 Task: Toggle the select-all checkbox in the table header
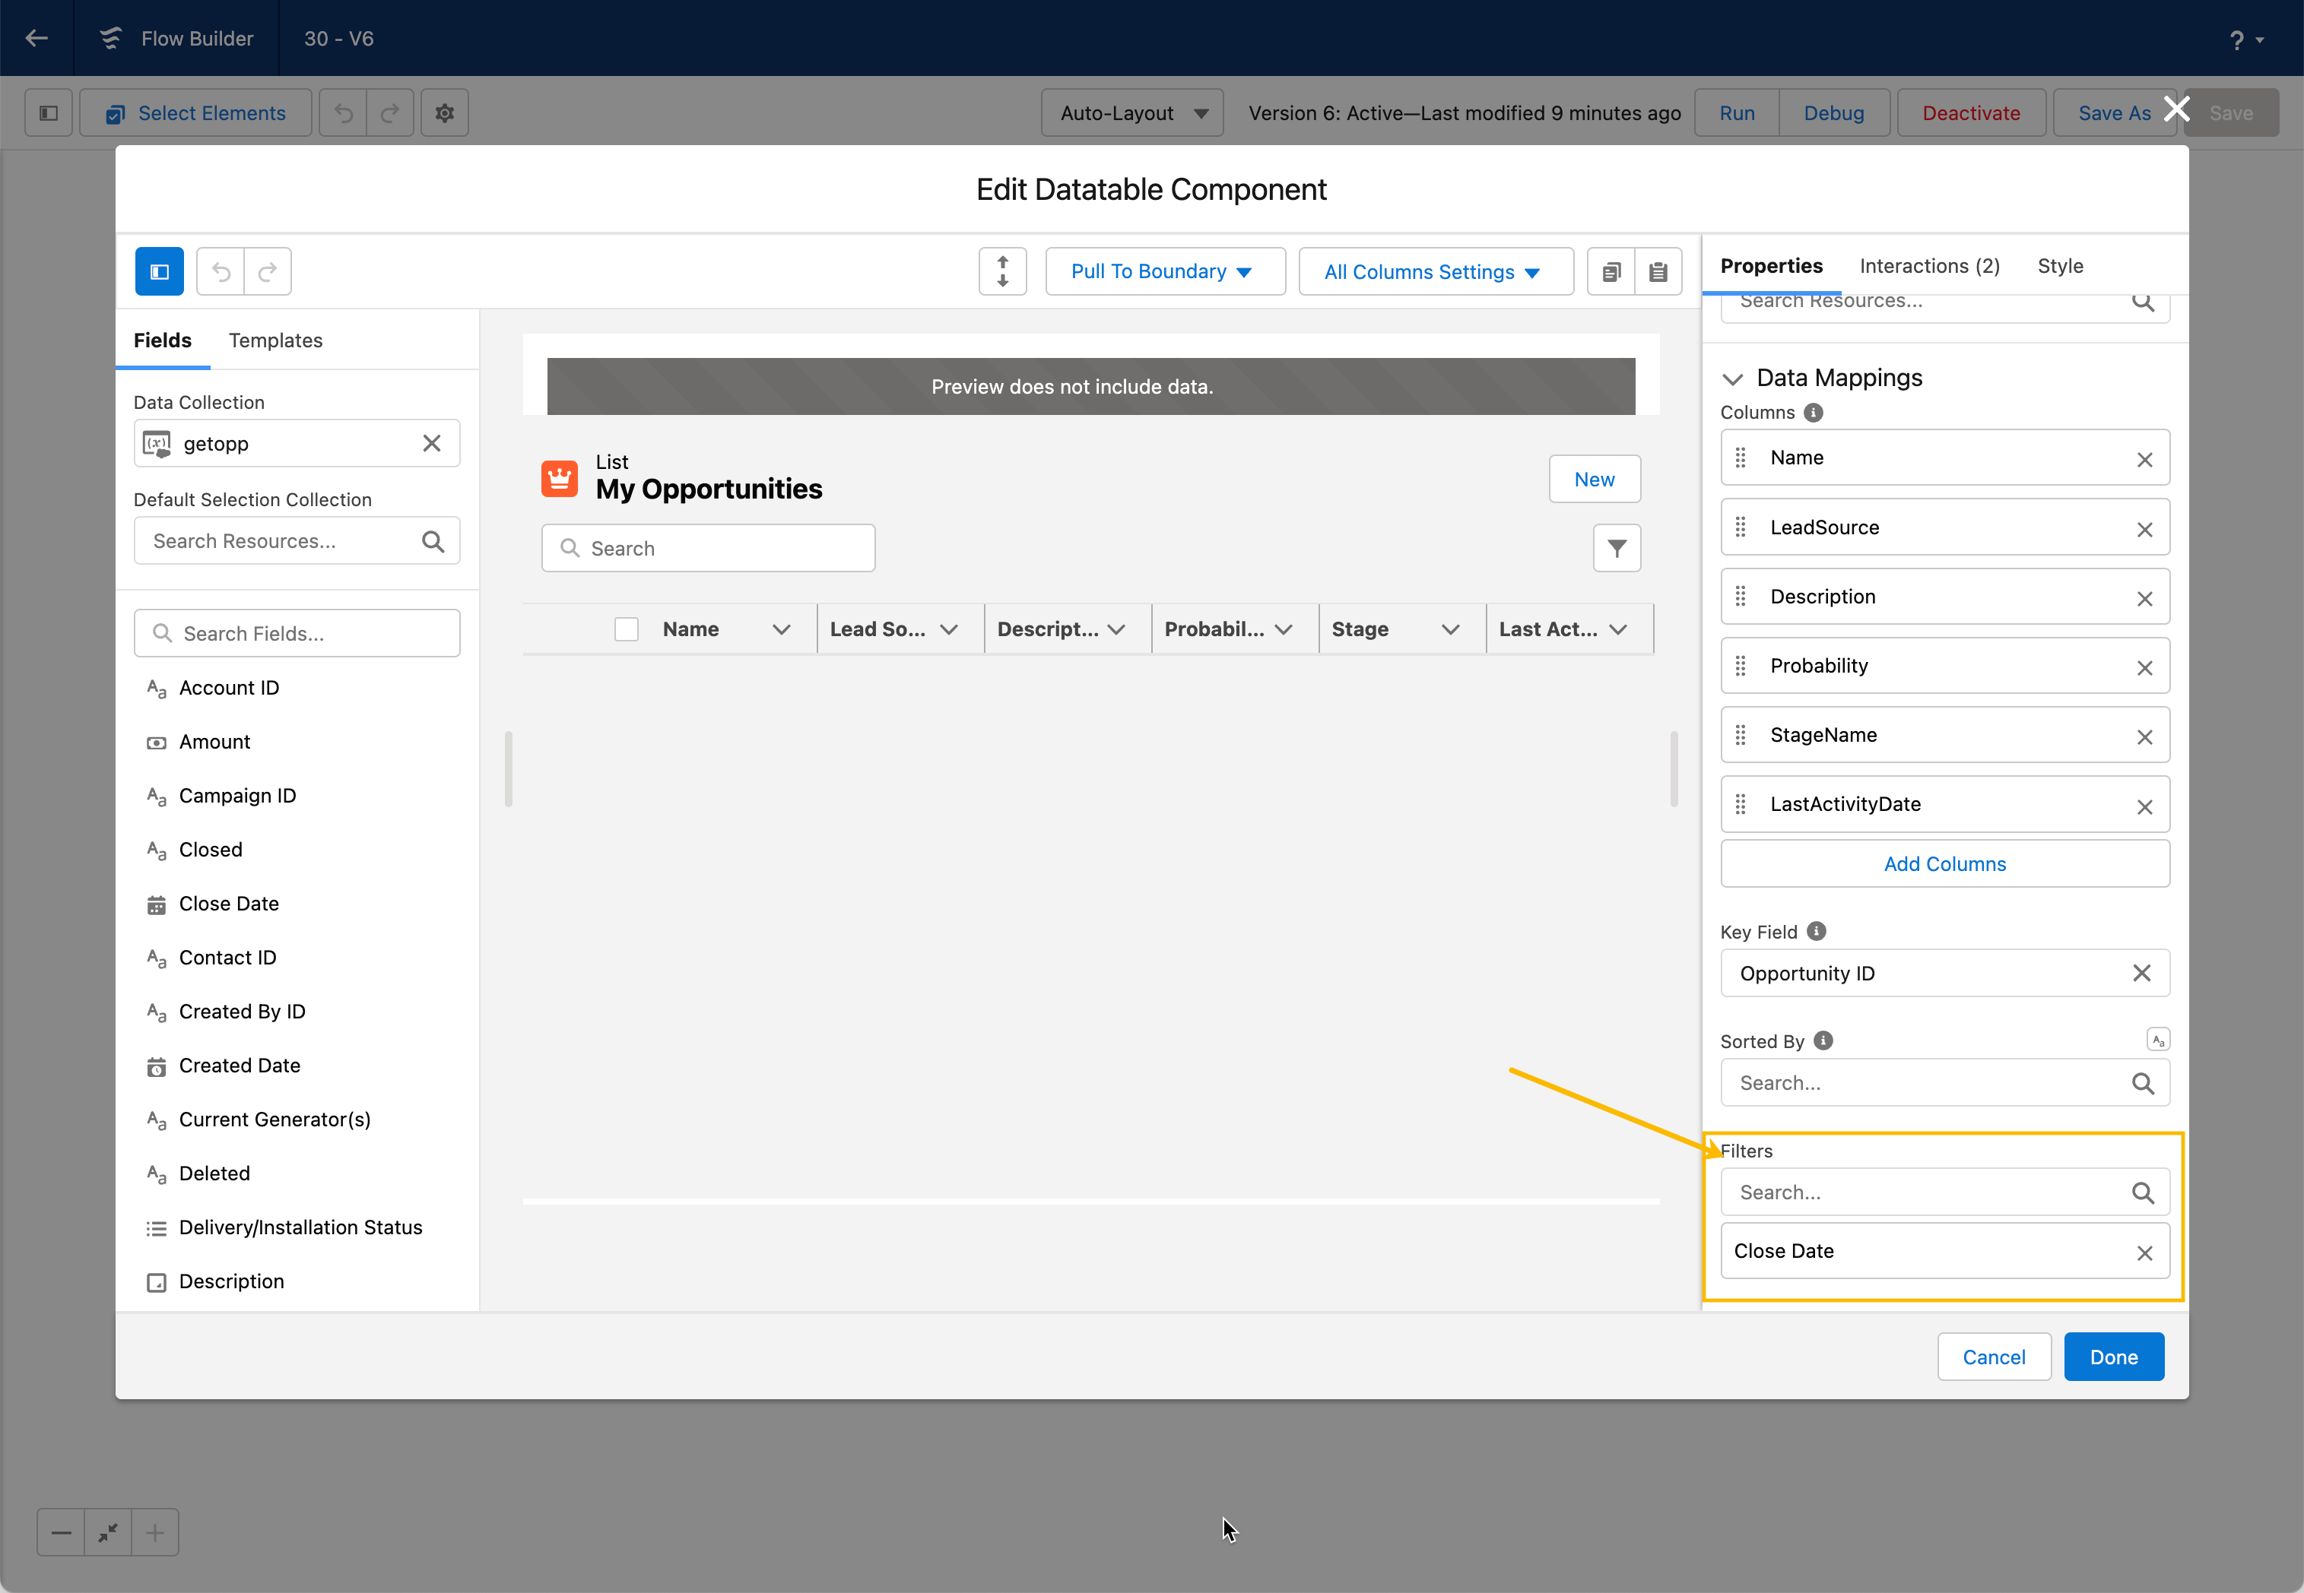click(x=626, y=629)
